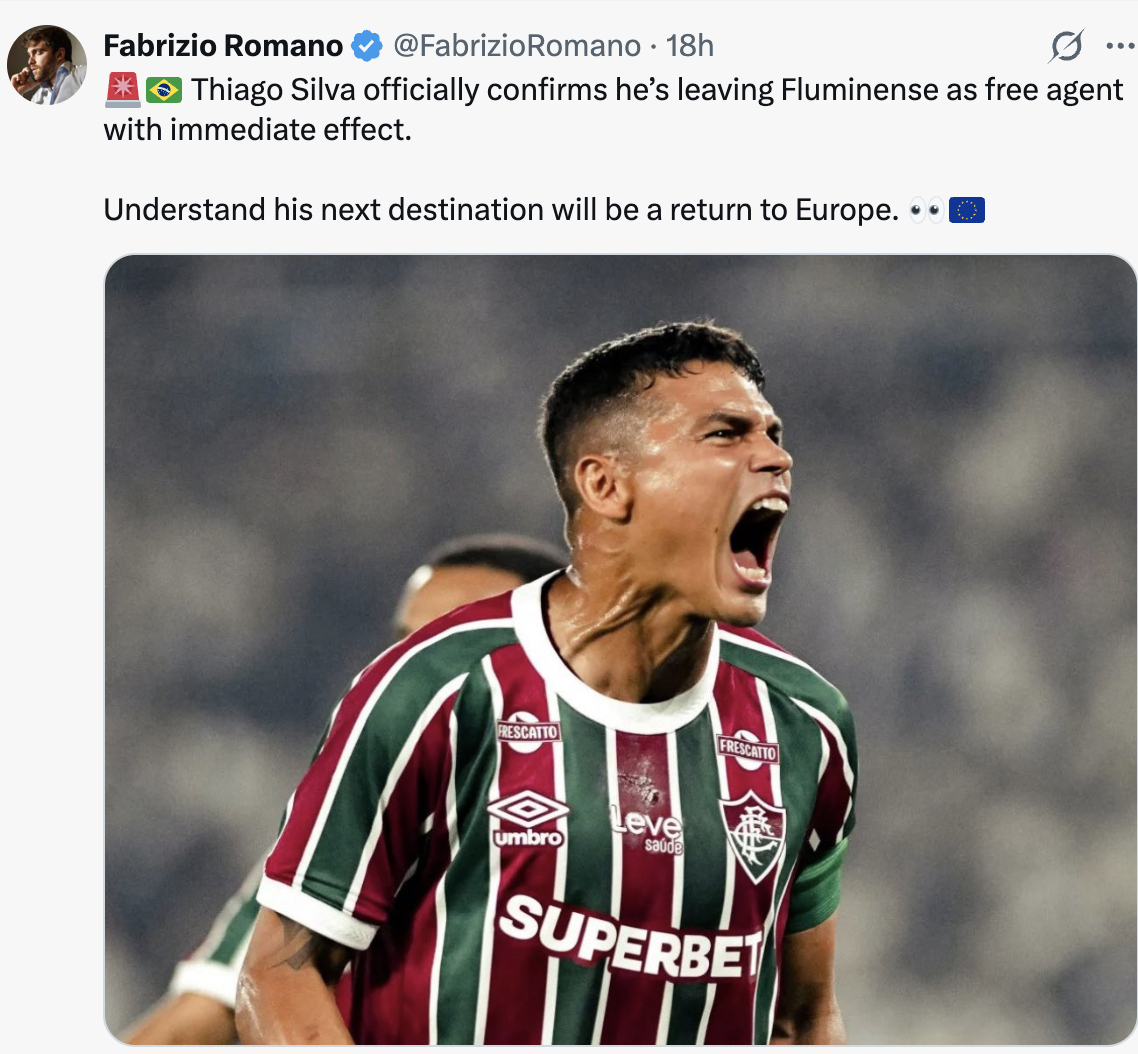1138x1054 pixels.
Task: Click the Fluminense crest on the shirt
Action: 753,835
